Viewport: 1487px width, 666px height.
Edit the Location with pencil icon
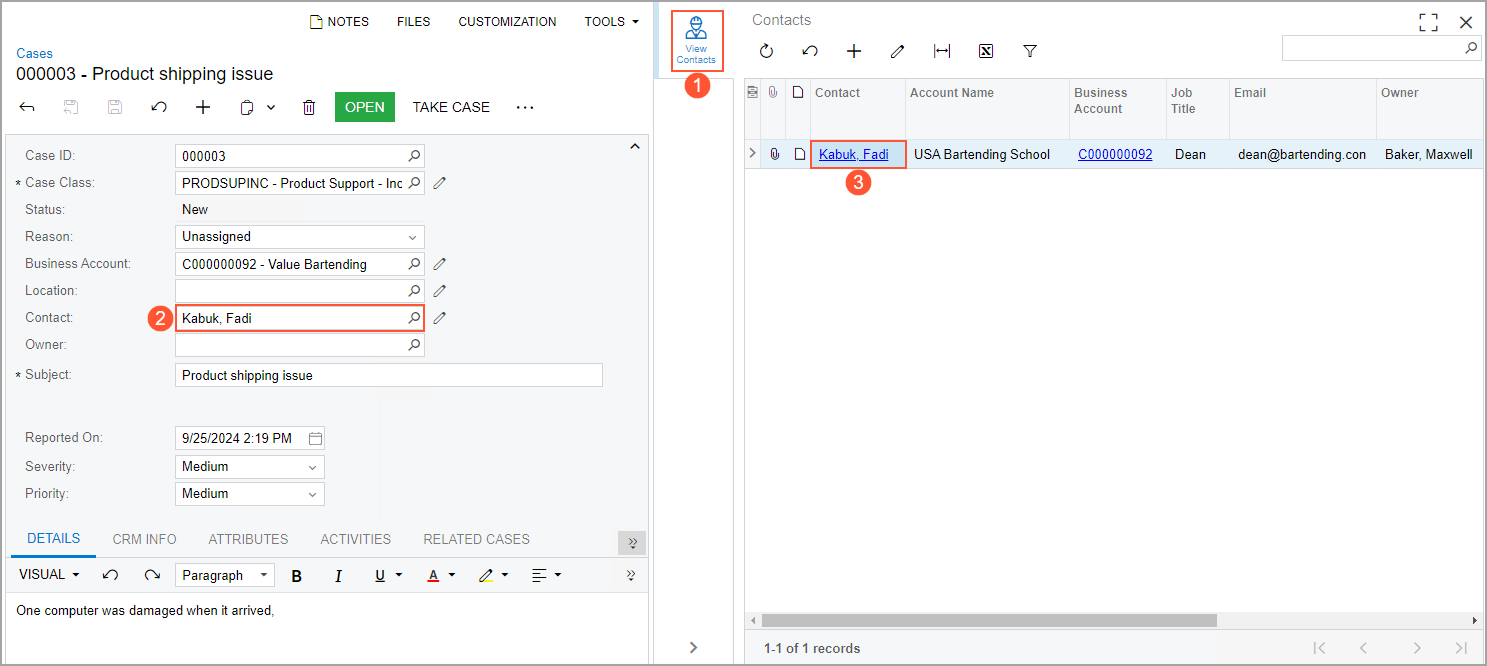[439, 291]
